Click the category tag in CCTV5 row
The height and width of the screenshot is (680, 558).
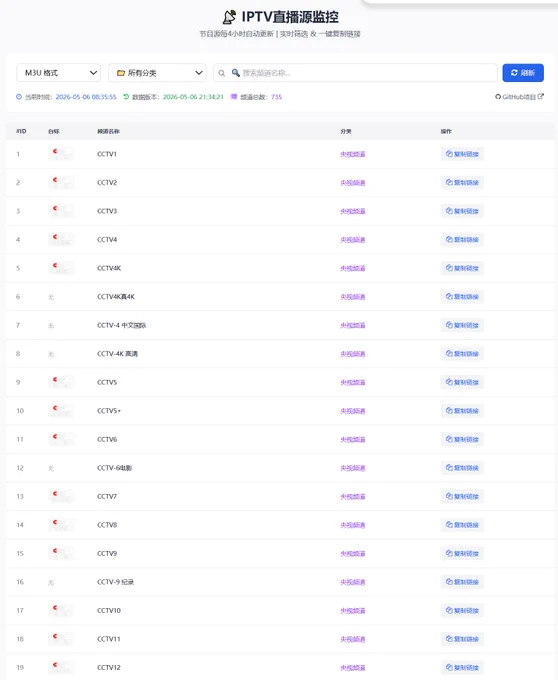(353, 382)
